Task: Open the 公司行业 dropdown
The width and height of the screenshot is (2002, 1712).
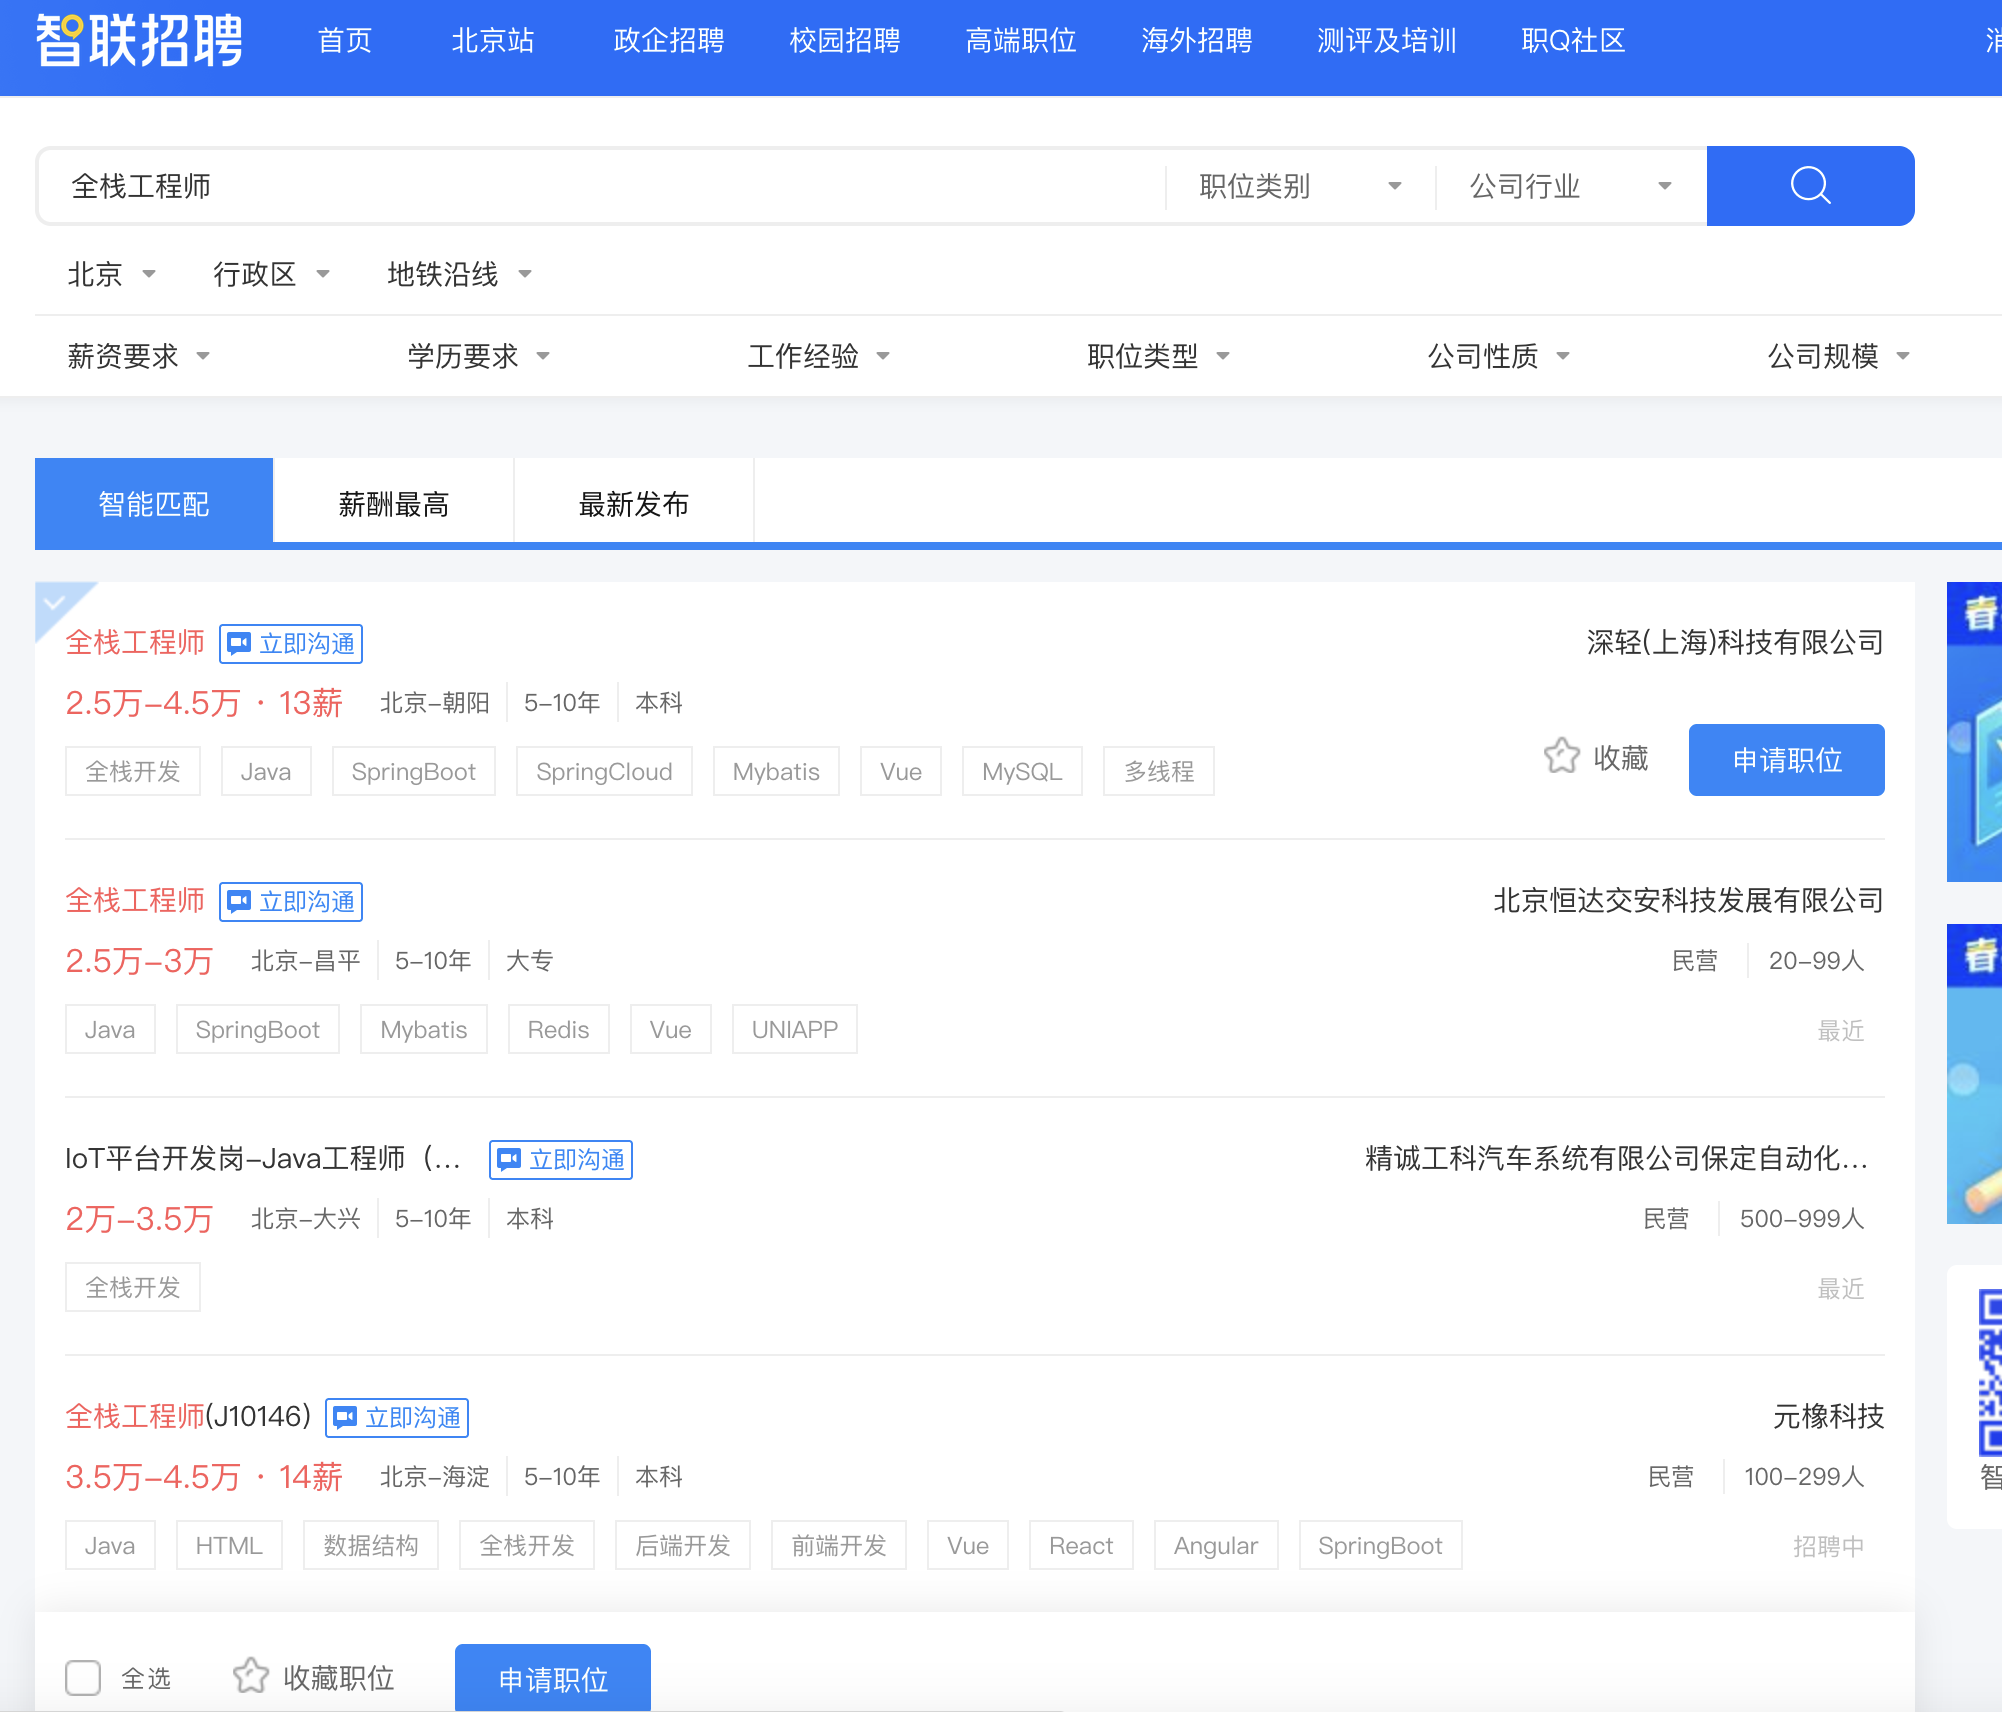Action: click(1569, 186)
